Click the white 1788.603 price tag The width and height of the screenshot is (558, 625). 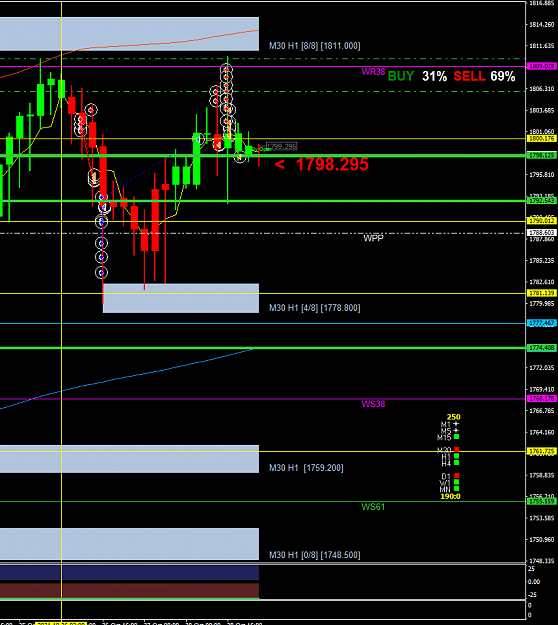pyautogui.click(x=541, y=232)
